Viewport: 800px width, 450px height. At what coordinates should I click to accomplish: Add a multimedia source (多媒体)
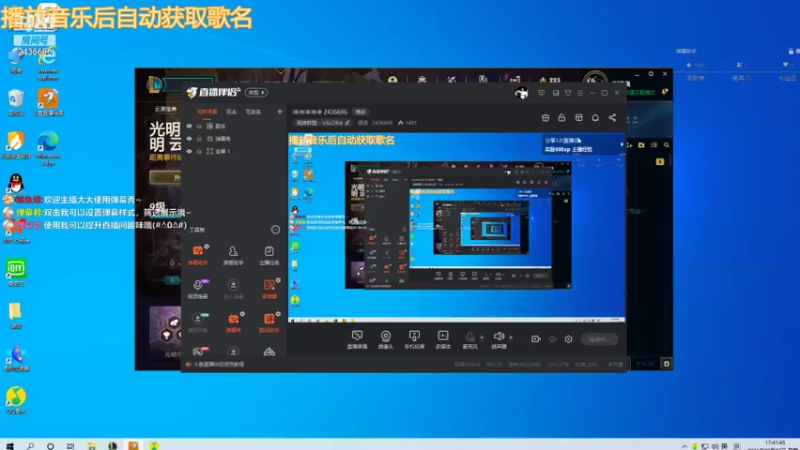point(443,339)
